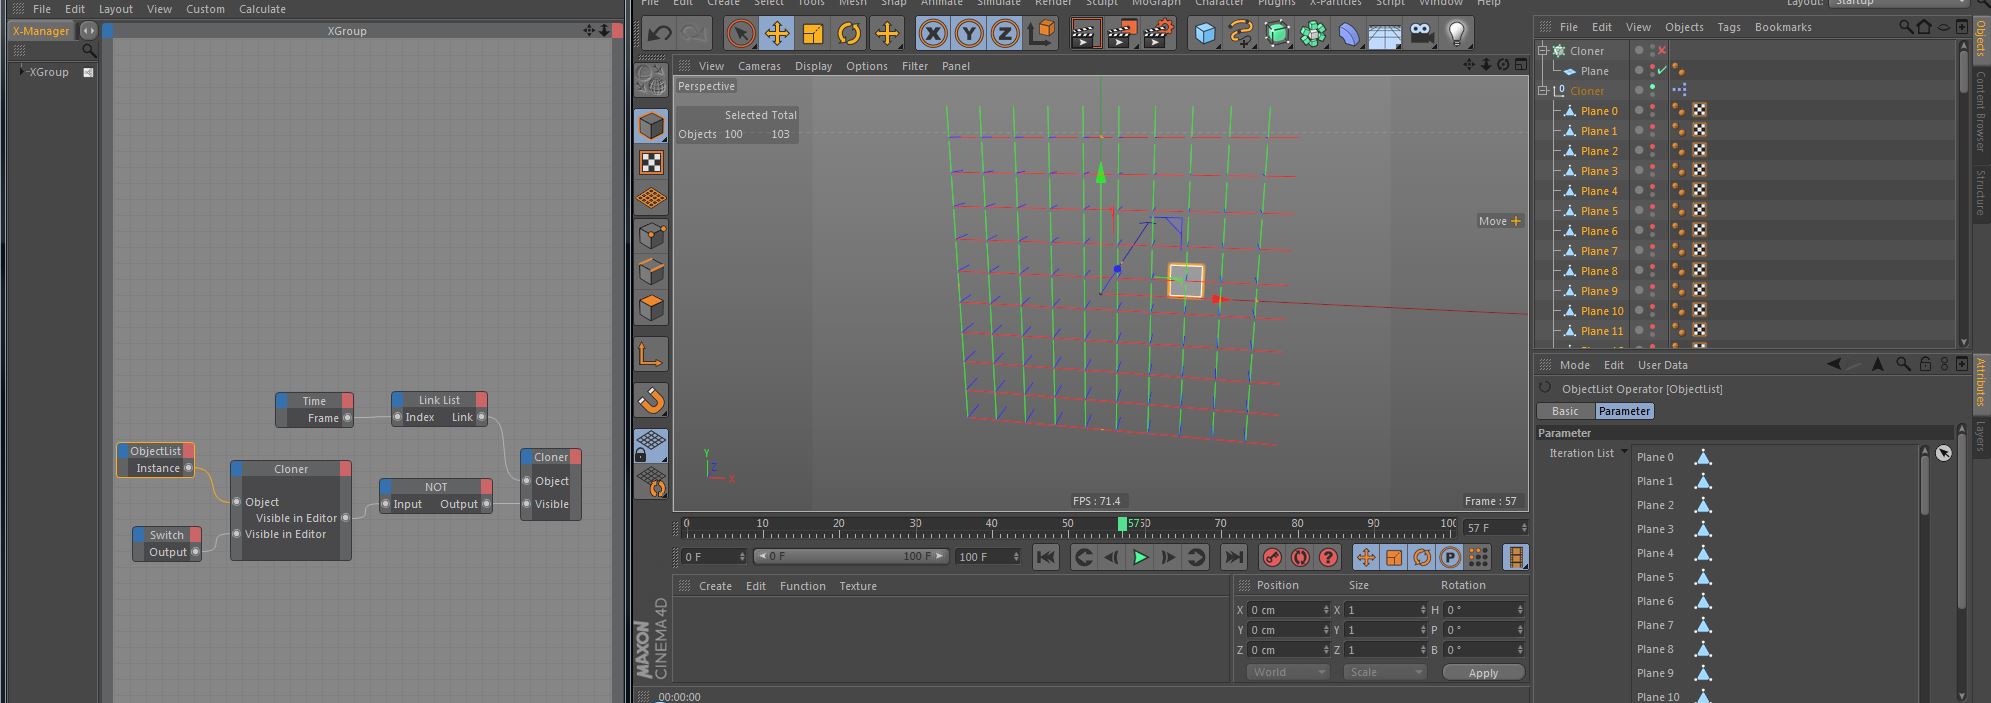This screenshot has width=1991, height=703.
Task: Click the Plane 3 texture tag checker
Action: tap(1699, 170)
